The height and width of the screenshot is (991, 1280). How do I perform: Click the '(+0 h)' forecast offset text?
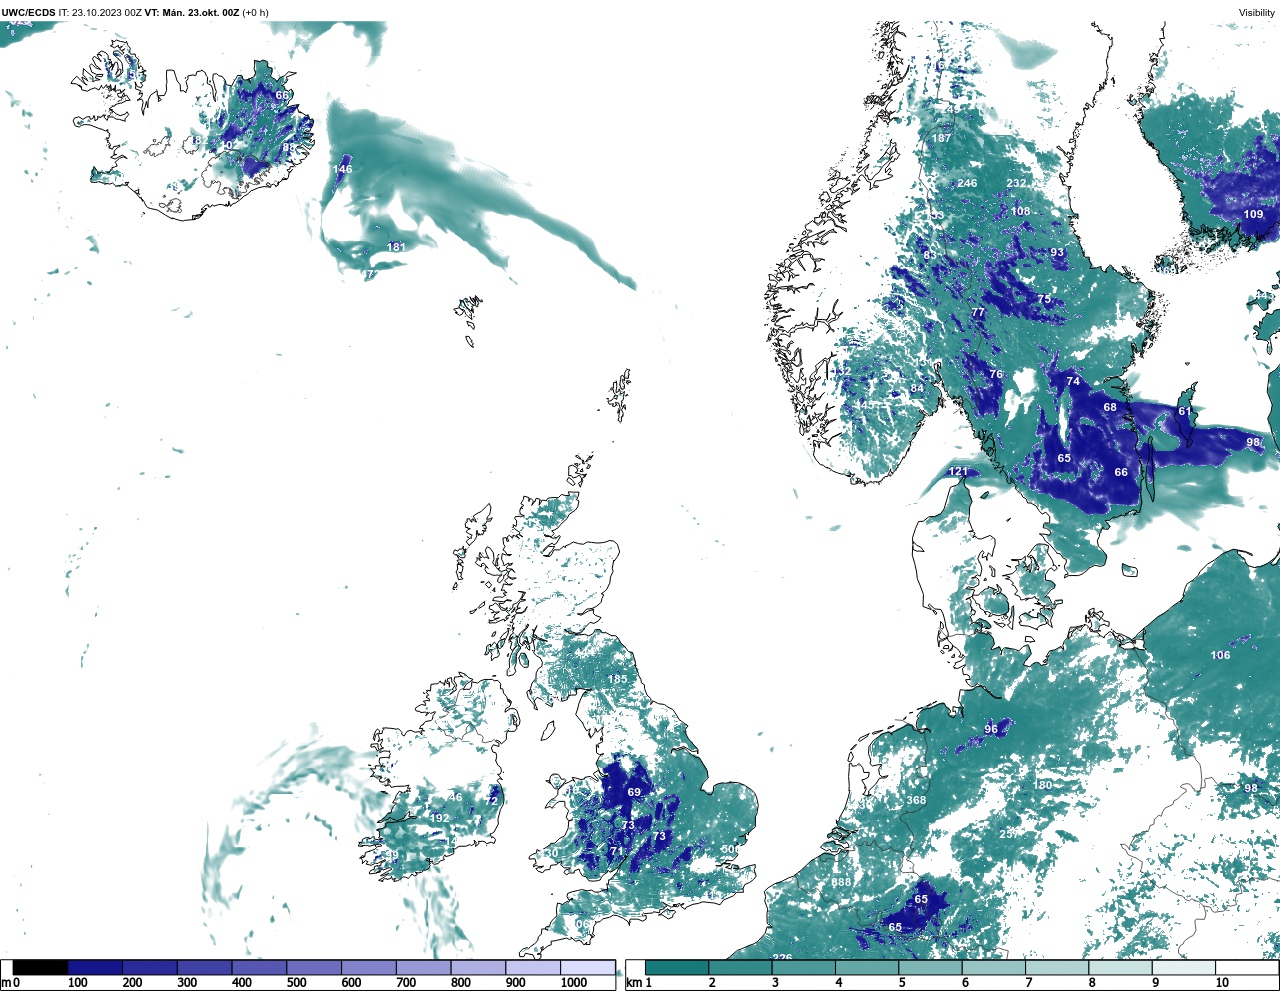tap(255, 13)
